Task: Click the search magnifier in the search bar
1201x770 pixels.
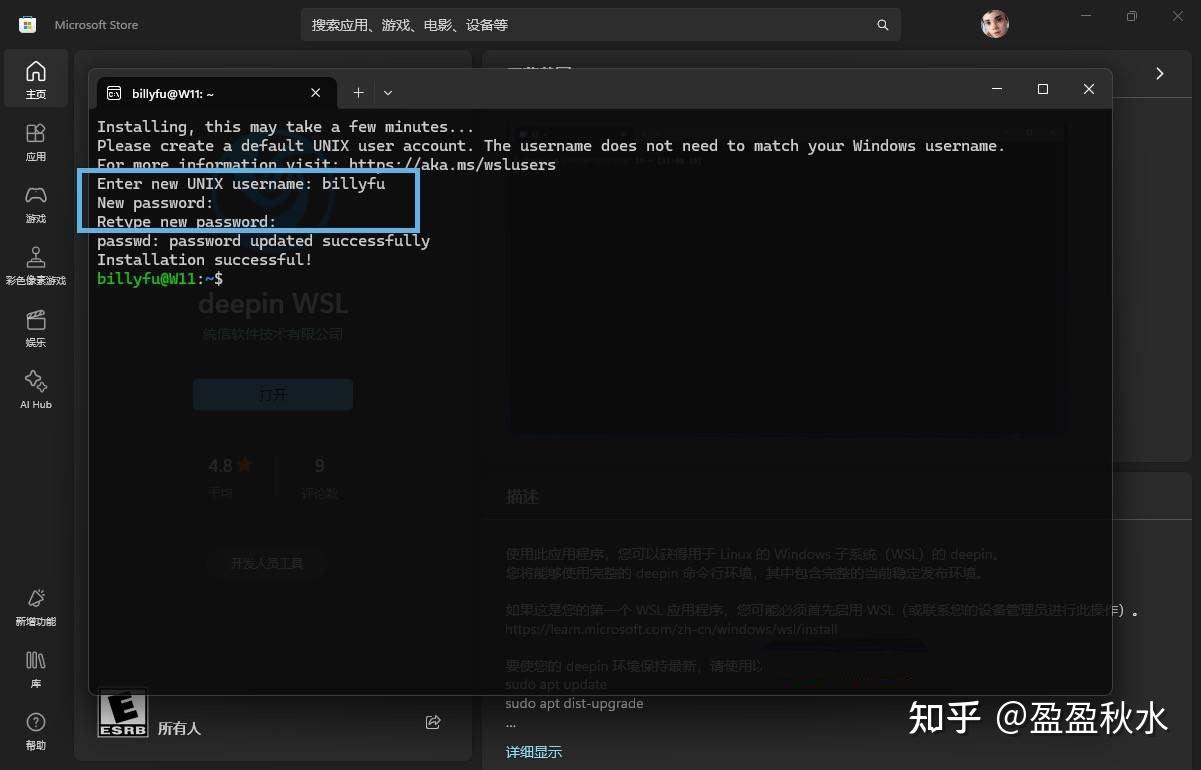Action: [x=881, y=24]
